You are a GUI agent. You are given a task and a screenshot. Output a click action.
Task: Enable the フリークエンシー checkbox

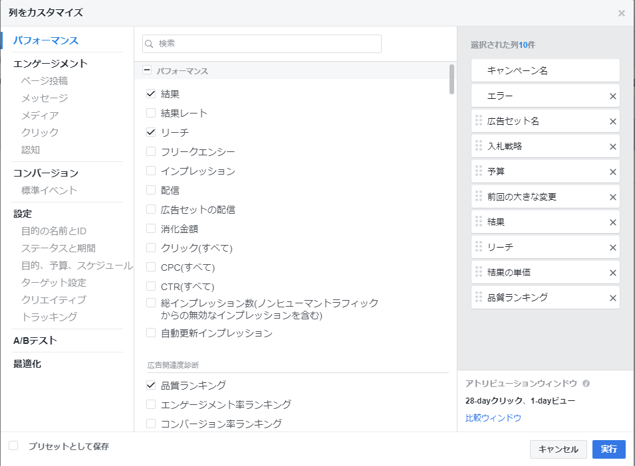pos(151,152)
